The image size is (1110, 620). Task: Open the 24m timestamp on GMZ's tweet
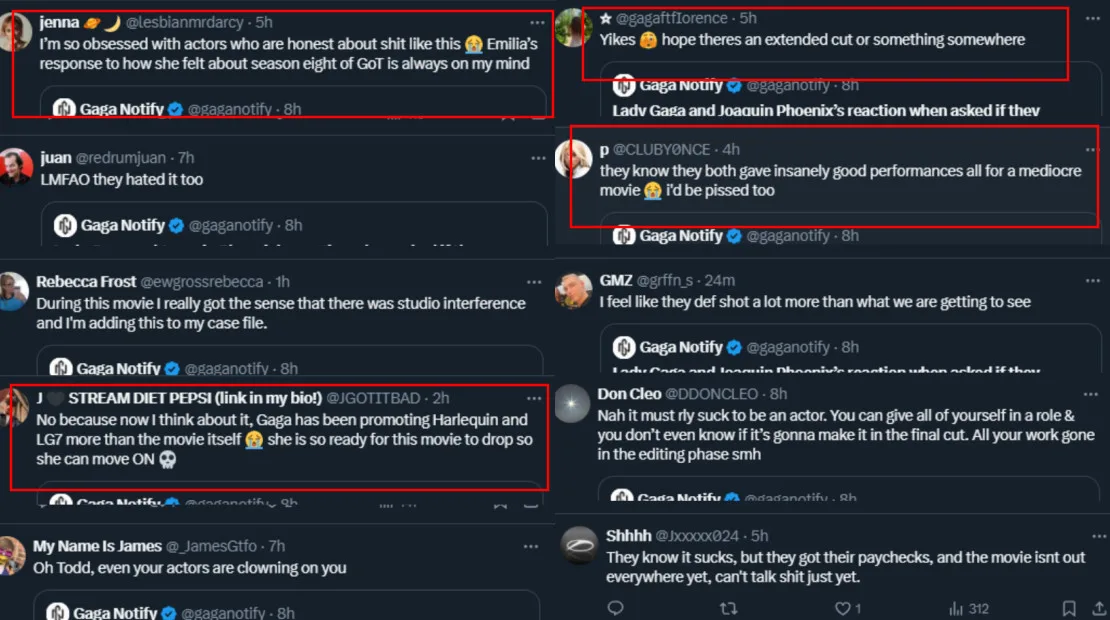pos(719,280)
